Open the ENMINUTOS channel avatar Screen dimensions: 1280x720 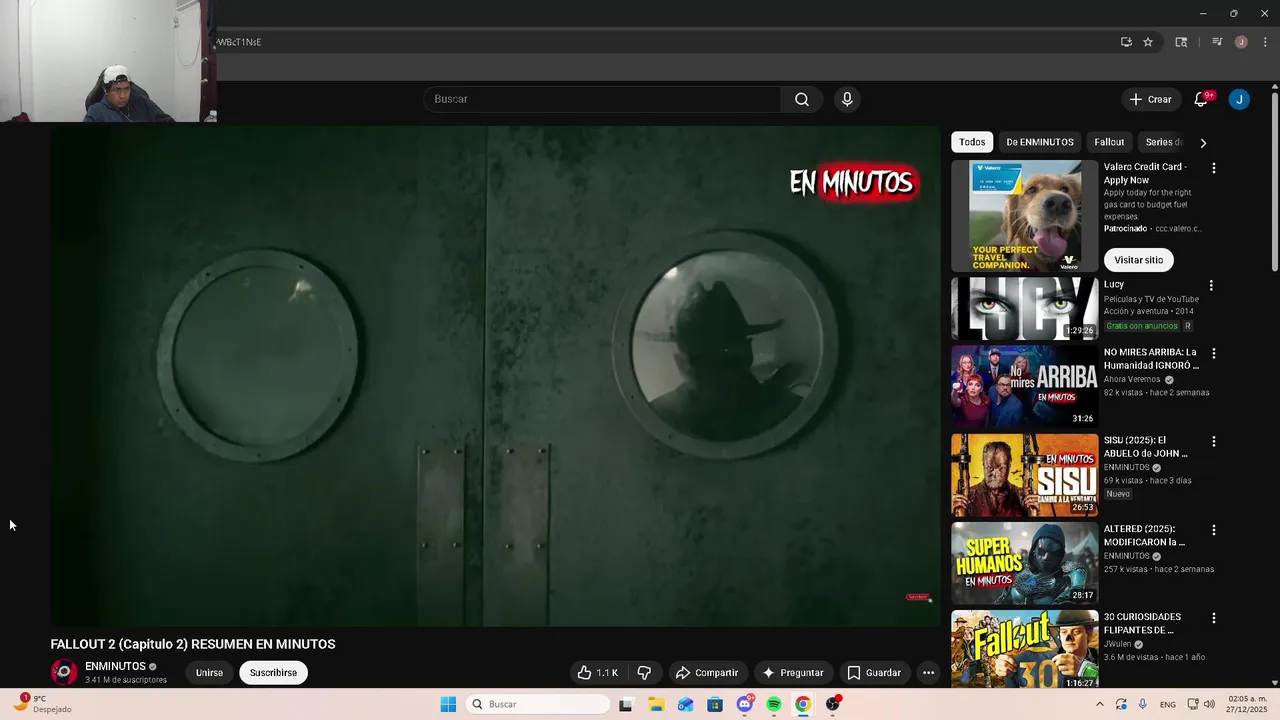click(64, 672)
